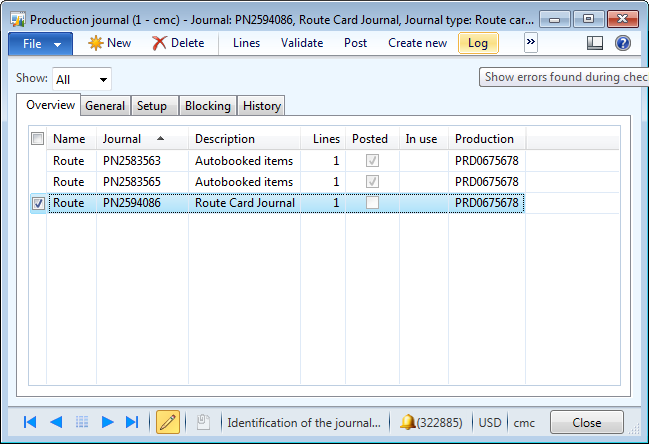Click PRD0675678 production cell in PN2594086 row

pos(487,203)
